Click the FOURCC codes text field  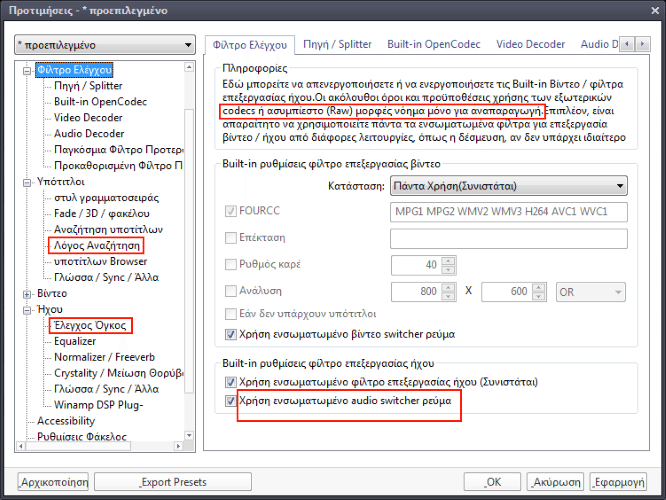coord(508,212)
